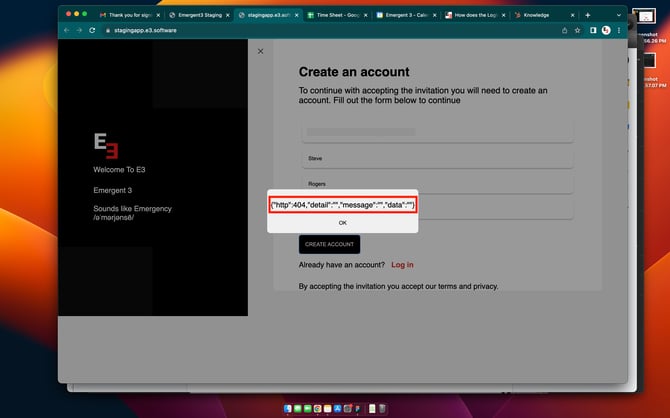
Task: Click the Steve first name field
Action: pyautogui.click(x=437, y=158)
